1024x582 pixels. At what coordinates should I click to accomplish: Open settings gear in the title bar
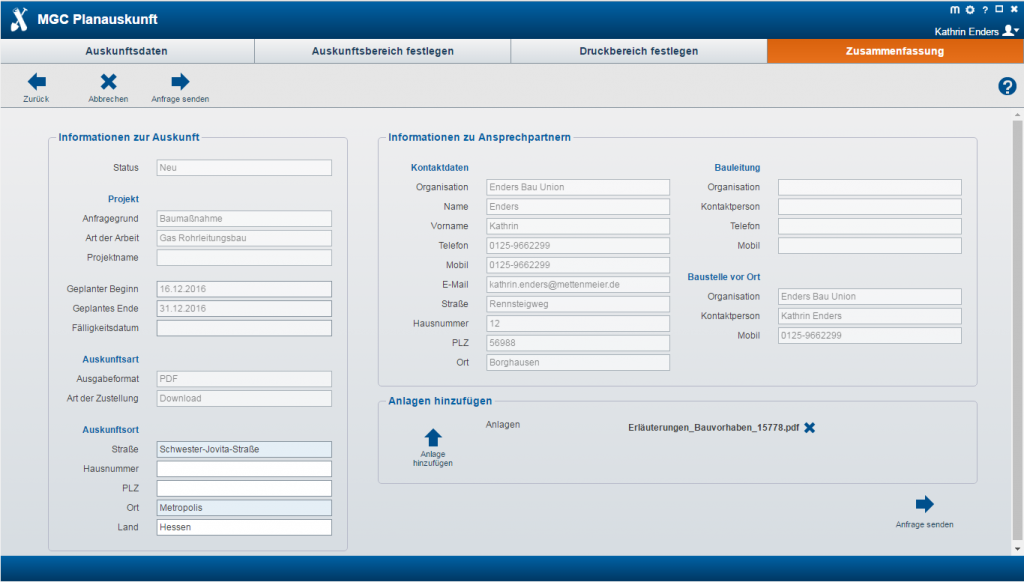969,9
